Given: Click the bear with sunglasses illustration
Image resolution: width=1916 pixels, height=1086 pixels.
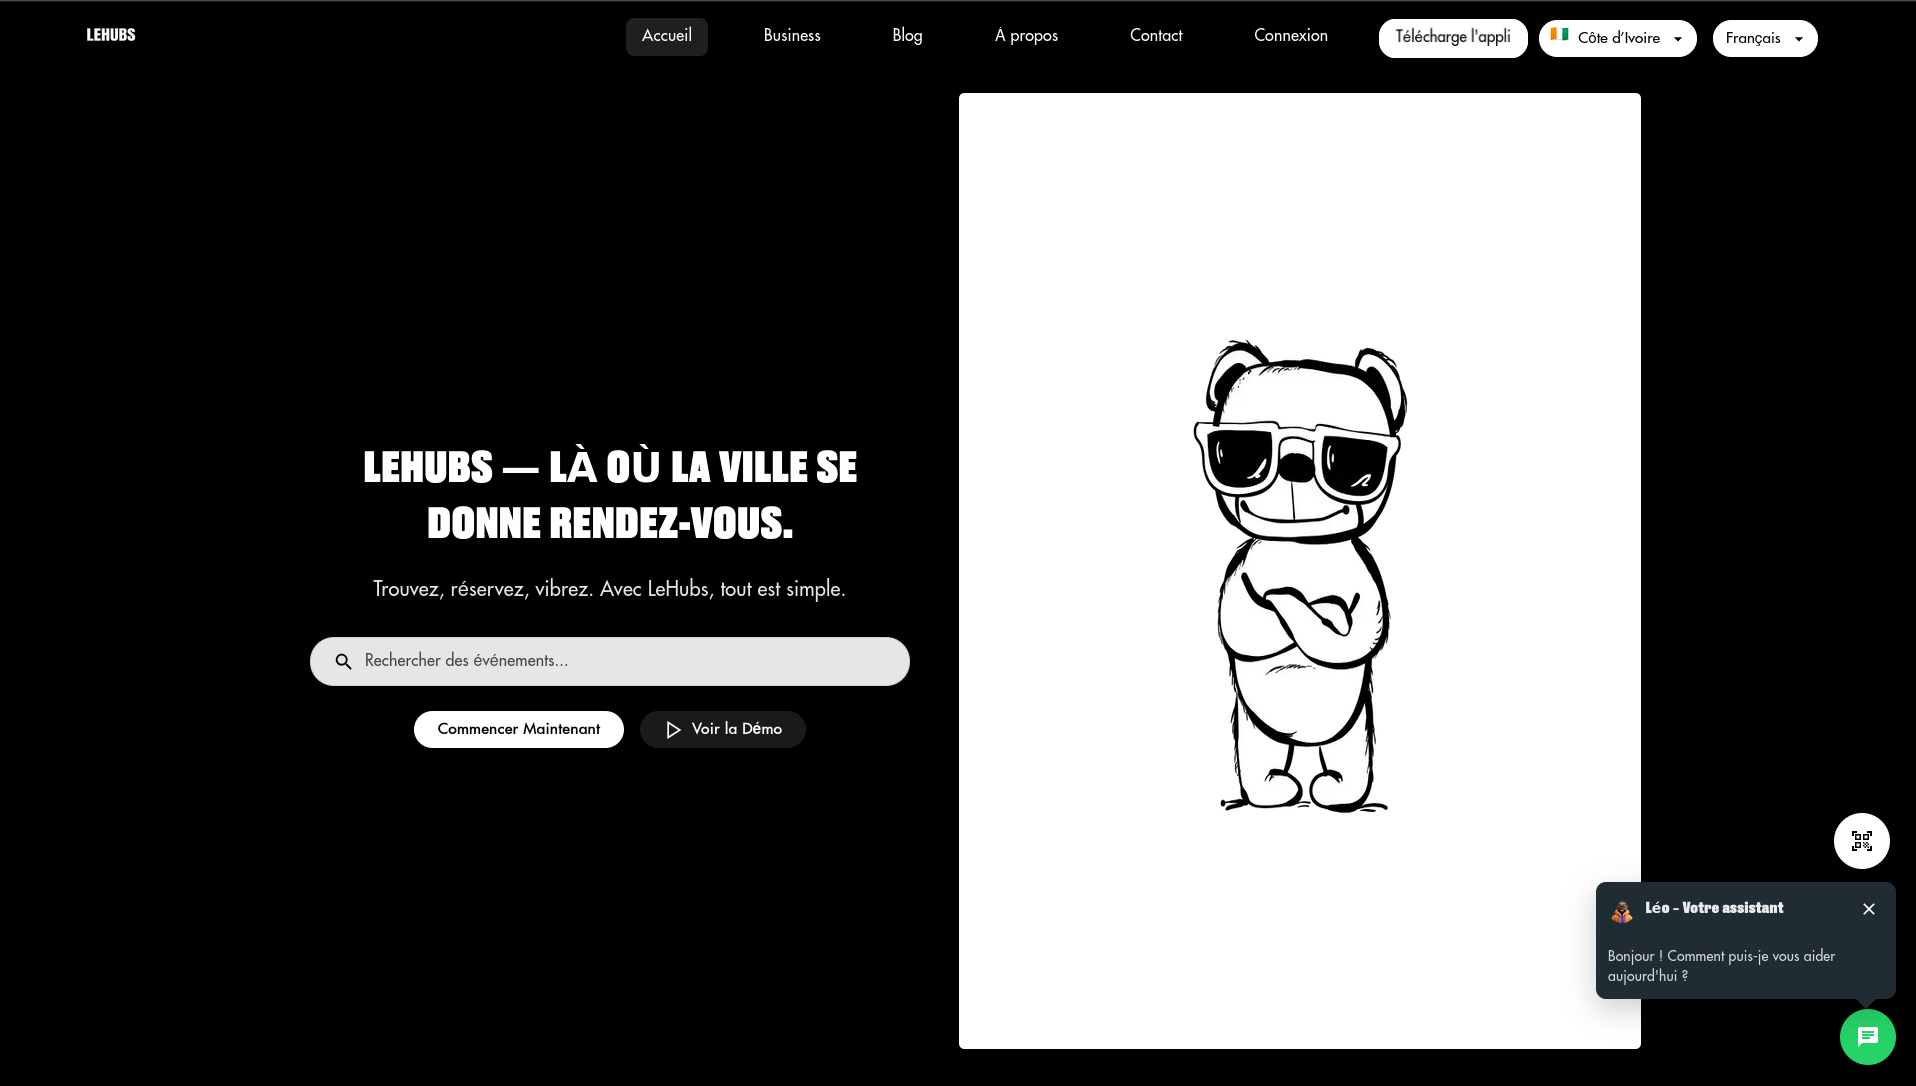Looking at the screenshot, I should pyautogui.click(x=1299, y=575).
